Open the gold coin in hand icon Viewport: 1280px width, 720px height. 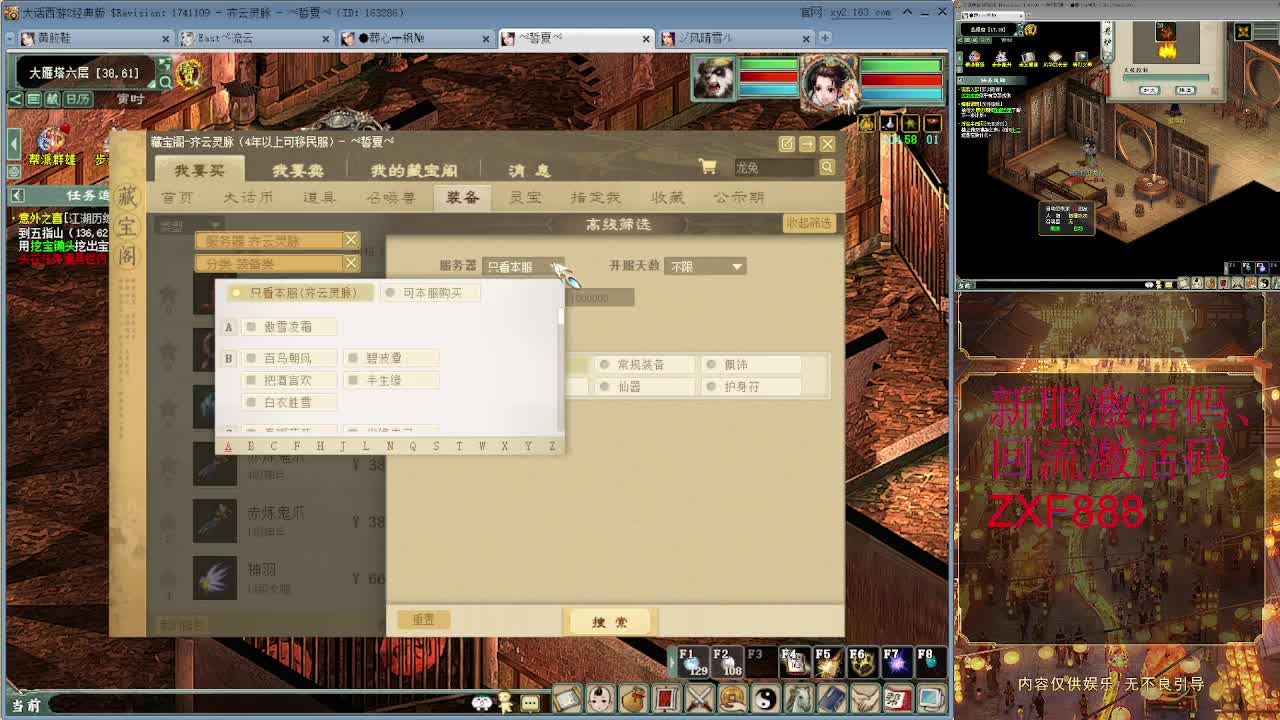(x=732, y=698)
